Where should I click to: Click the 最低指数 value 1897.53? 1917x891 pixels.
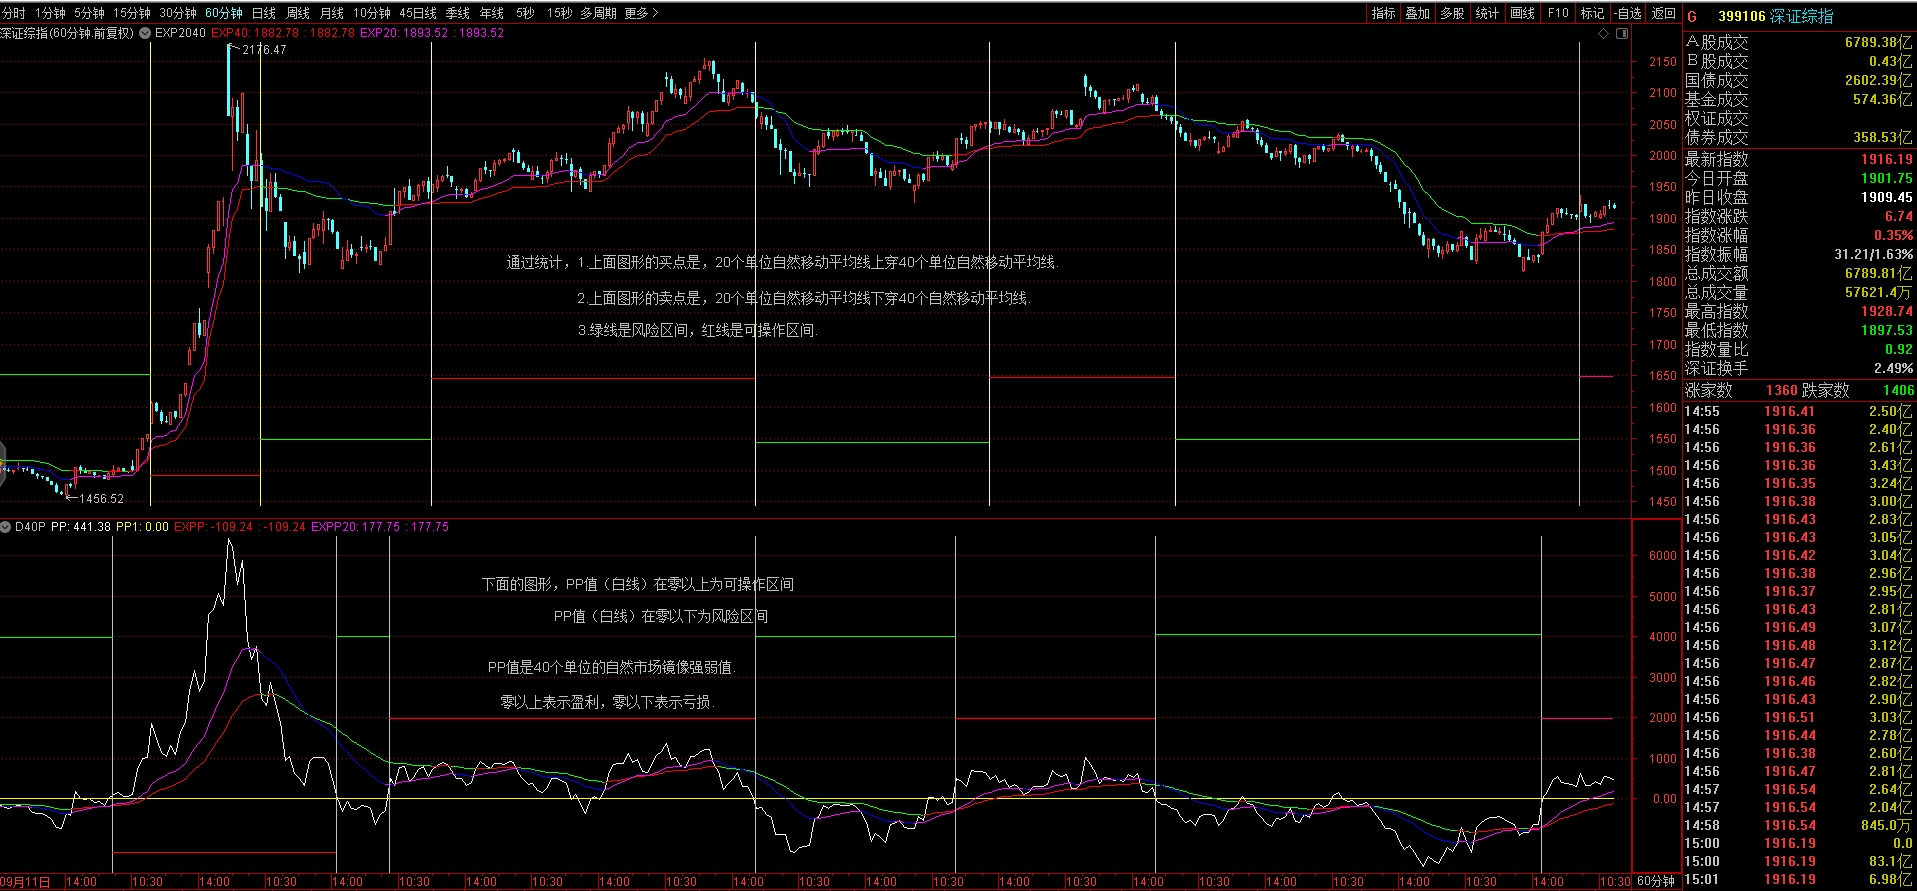[1886, 330]
